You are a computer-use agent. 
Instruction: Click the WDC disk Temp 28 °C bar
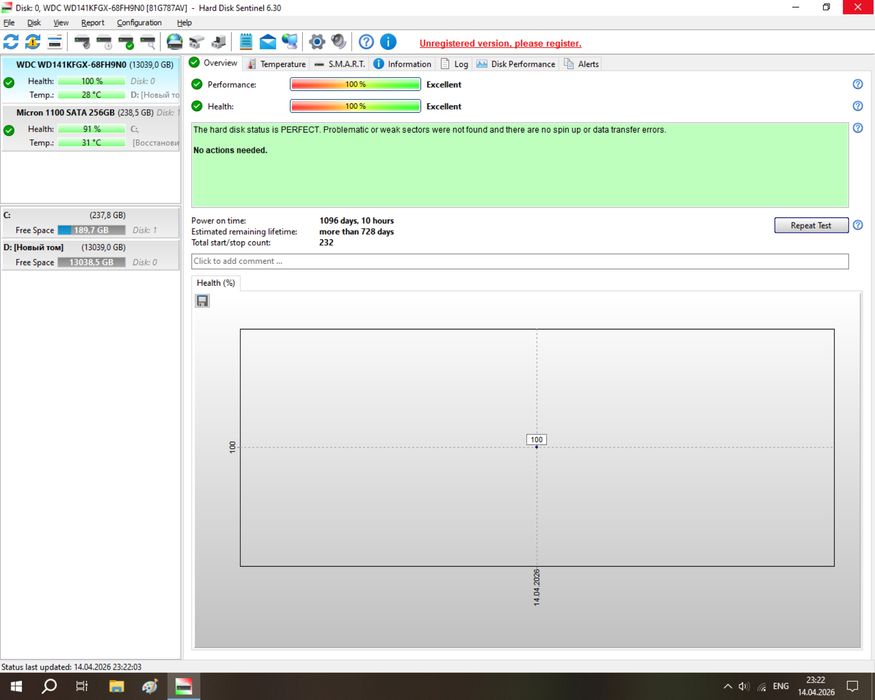pyautogui.click(x=92, y=95)
